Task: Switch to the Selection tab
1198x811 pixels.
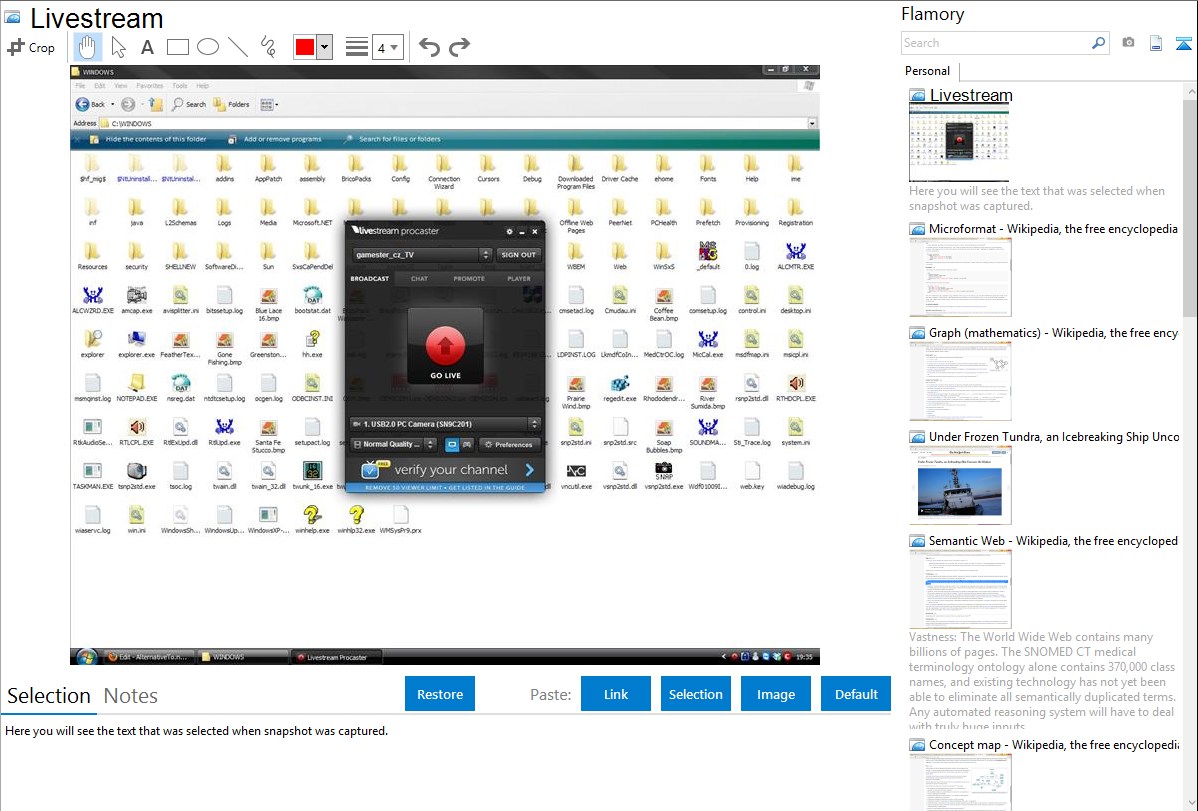Action: pyautogui.click(x=48, y=696)
